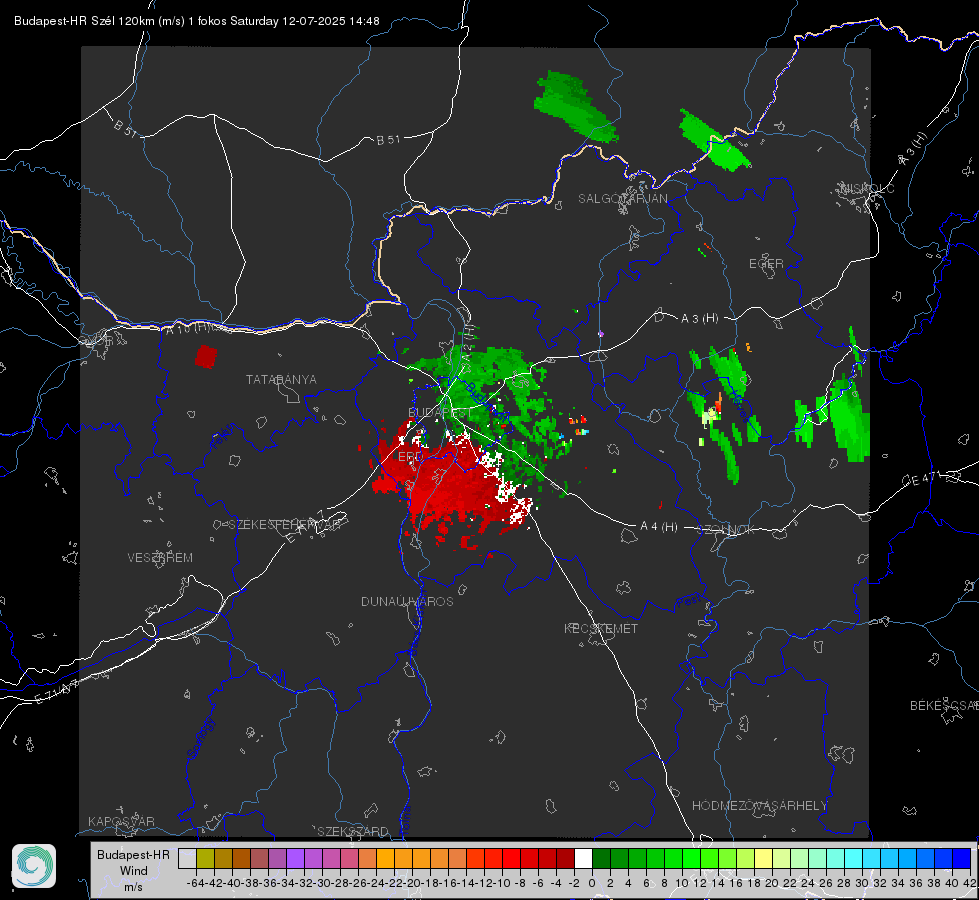Click the '0' value on the legend scale
Screen dimensions: 979x900
pyautogui.click(x=592, y=883)
